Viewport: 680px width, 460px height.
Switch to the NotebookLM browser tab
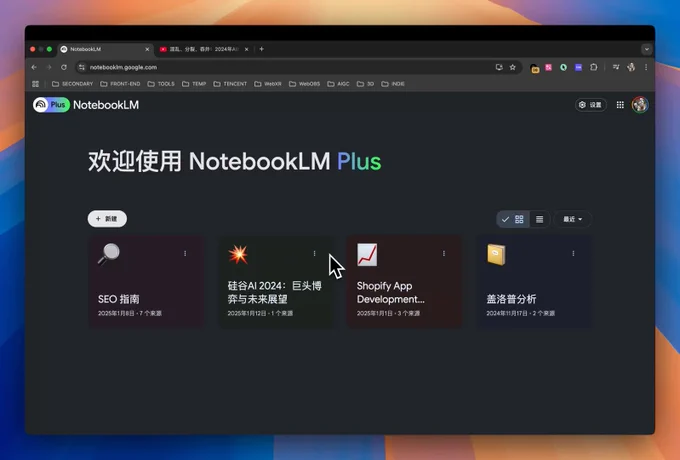105,49
